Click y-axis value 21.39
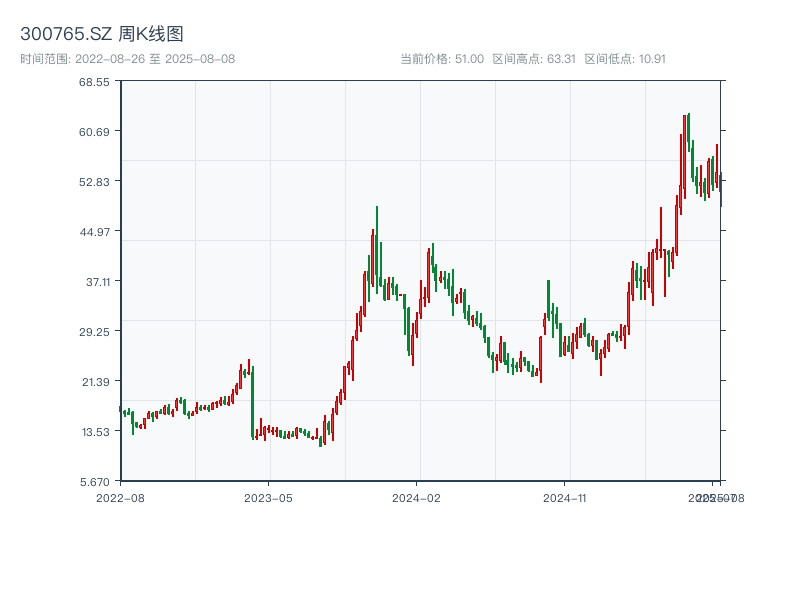 [x=95, y=382]
